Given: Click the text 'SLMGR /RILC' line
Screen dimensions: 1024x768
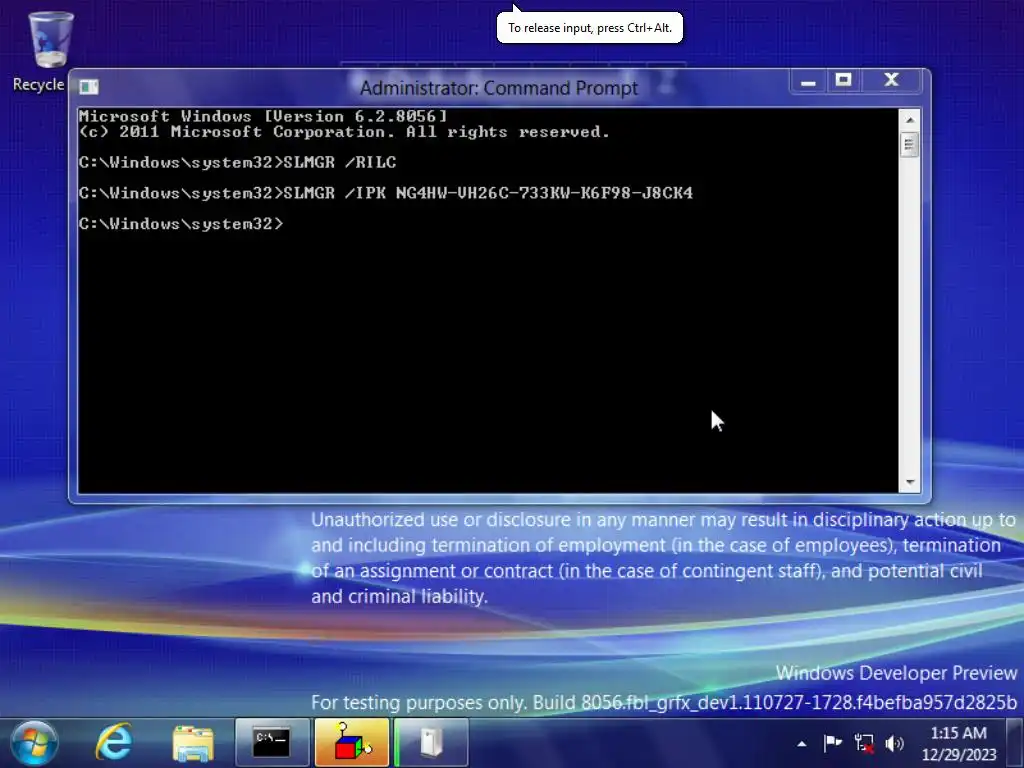Looking at the screenshot, I should 340,162.
